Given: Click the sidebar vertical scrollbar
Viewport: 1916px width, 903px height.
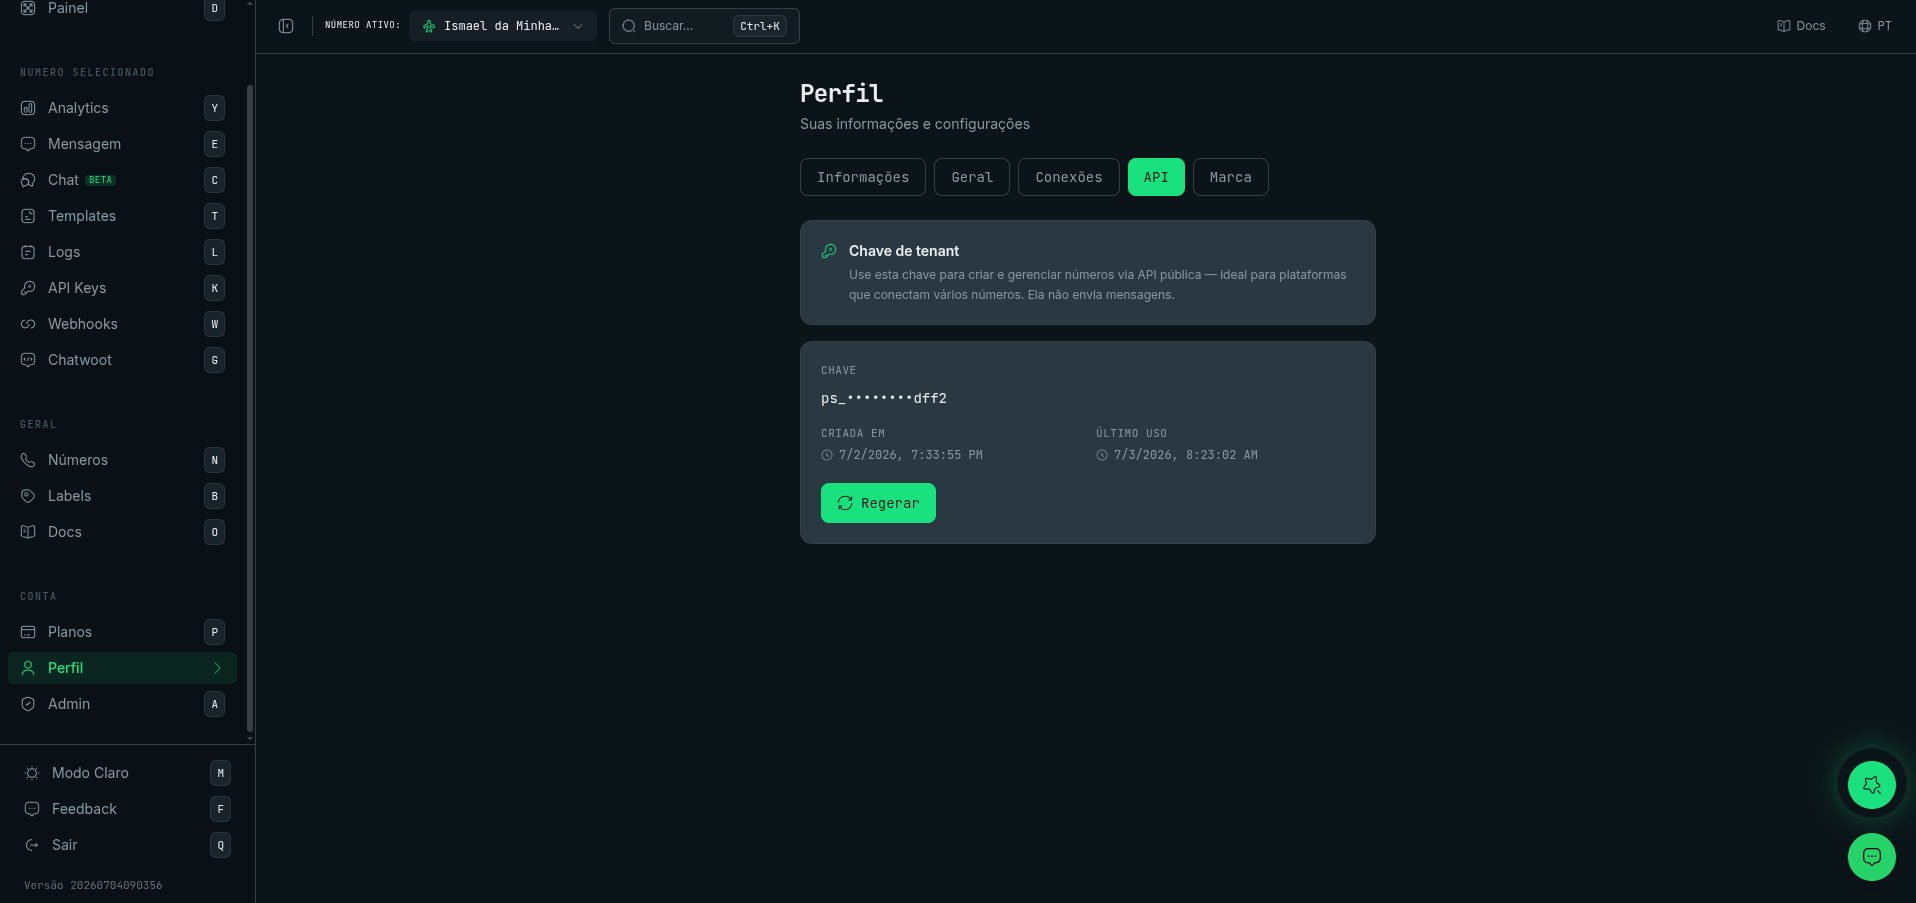Looking at the screenshot, I should coord(249,410).
